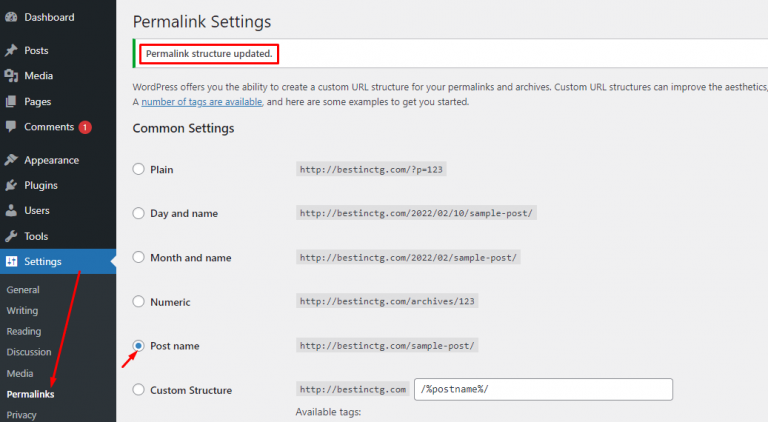This screenshot has height=422, width=768.
Task: Open the Settings menu in sidebar
Action: click(43, 262)
